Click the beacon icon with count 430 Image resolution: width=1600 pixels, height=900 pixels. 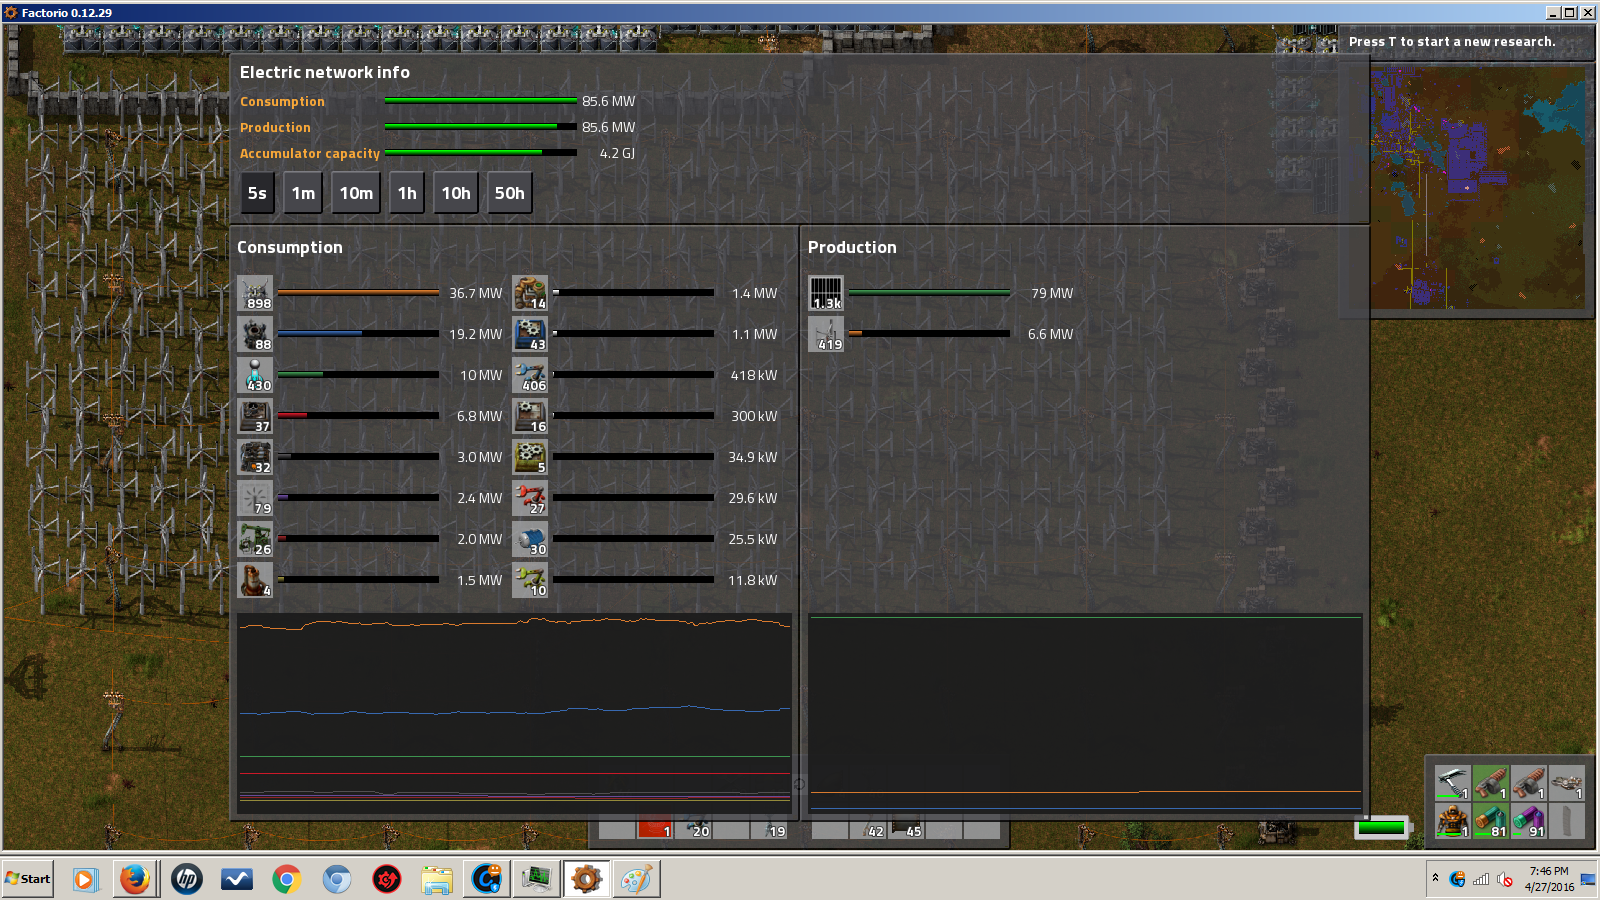tap(255, 375)
